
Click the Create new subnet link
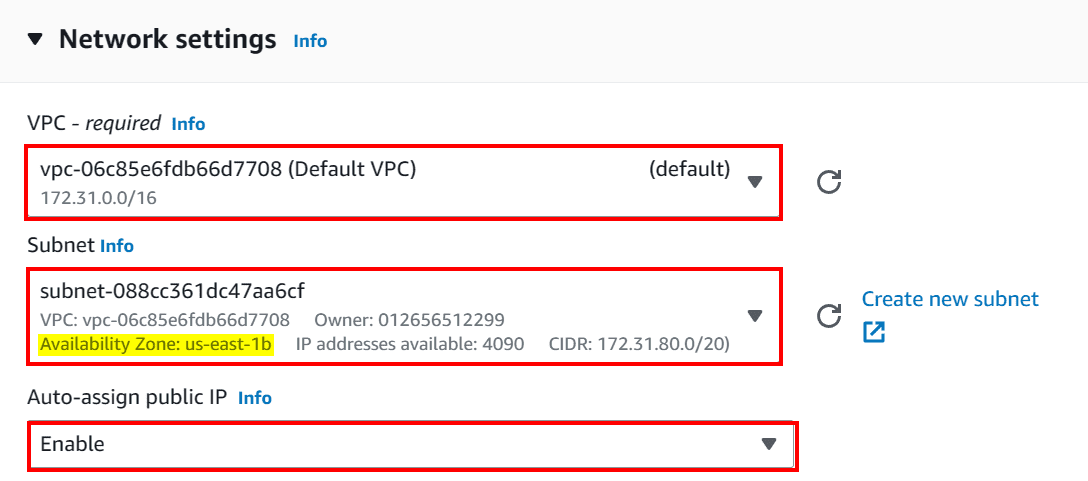950,299
